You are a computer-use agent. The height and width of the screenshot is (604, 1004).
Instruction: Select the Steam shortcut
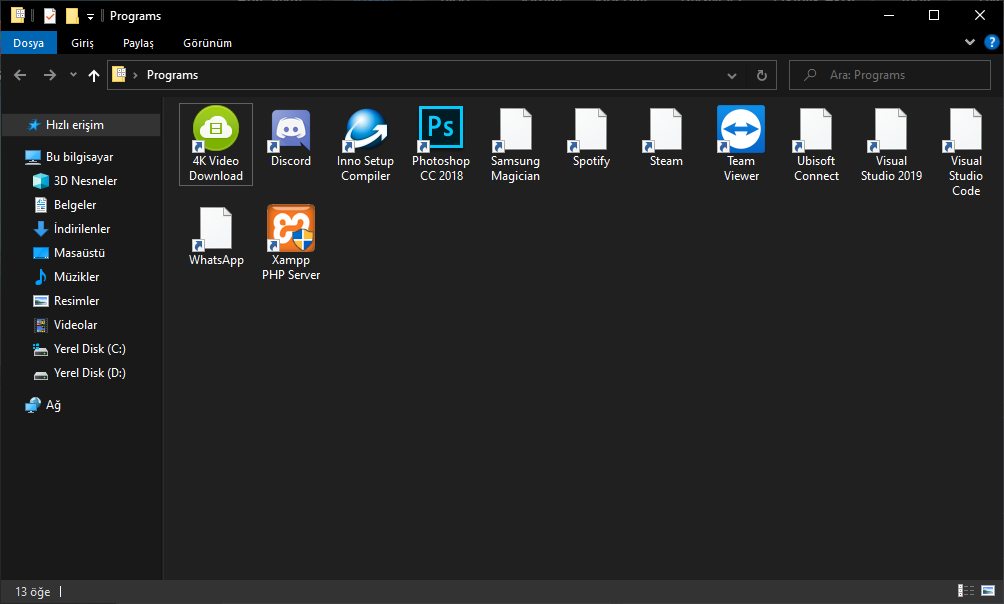coord(666,138)
